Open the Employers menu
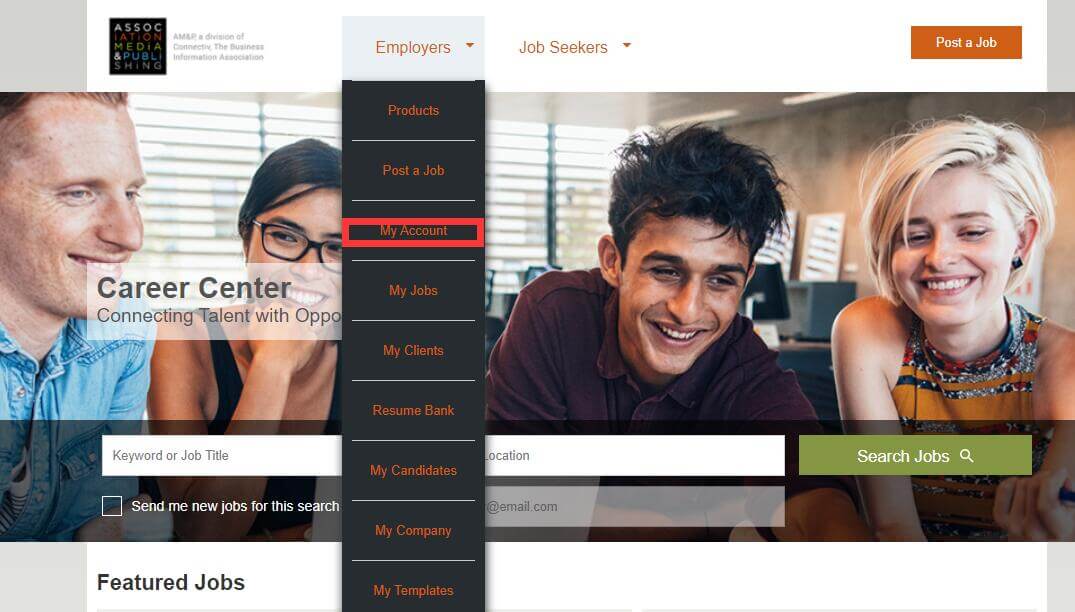Screen dimensions: 1075x612 tap(413, 47)
